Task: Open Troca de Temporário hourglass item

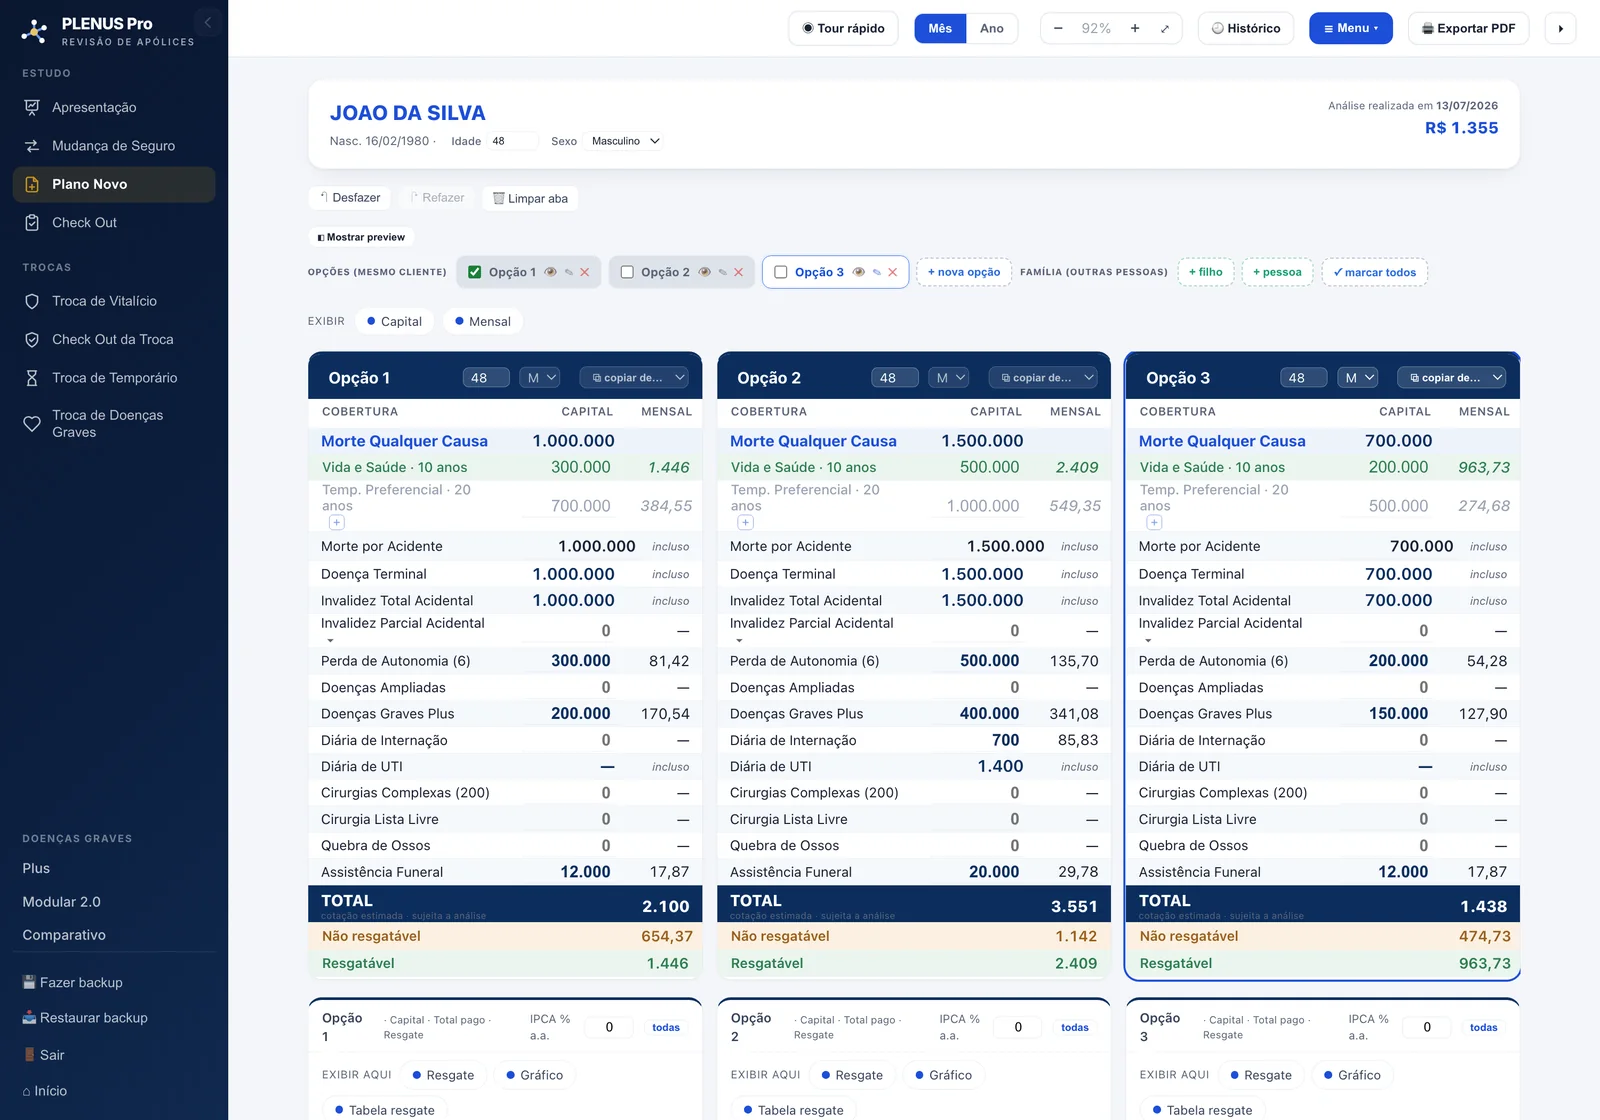Action: [x=114, y=378]
